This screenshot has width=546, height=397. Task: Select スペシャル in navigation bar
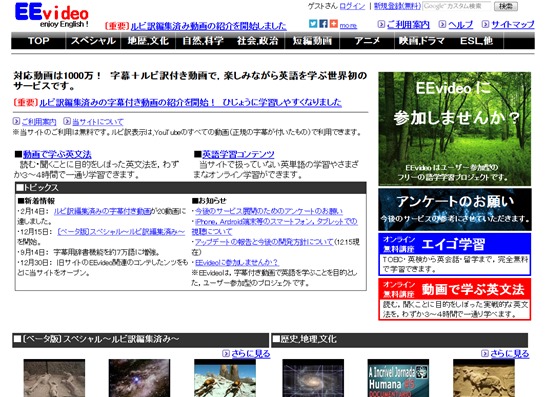tap(93, 41)
